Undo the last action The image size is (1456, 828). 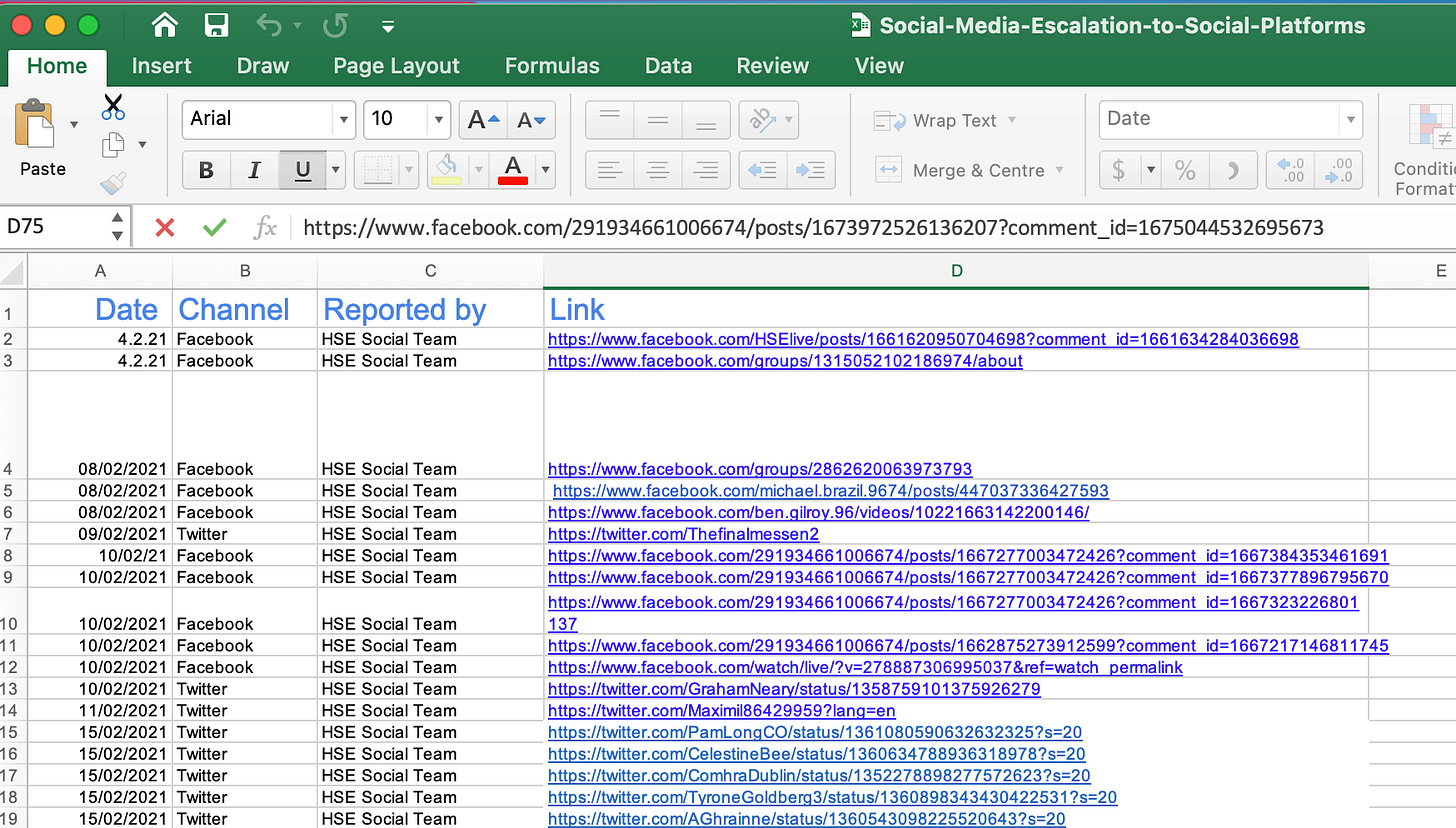click(x=269, y=25)
